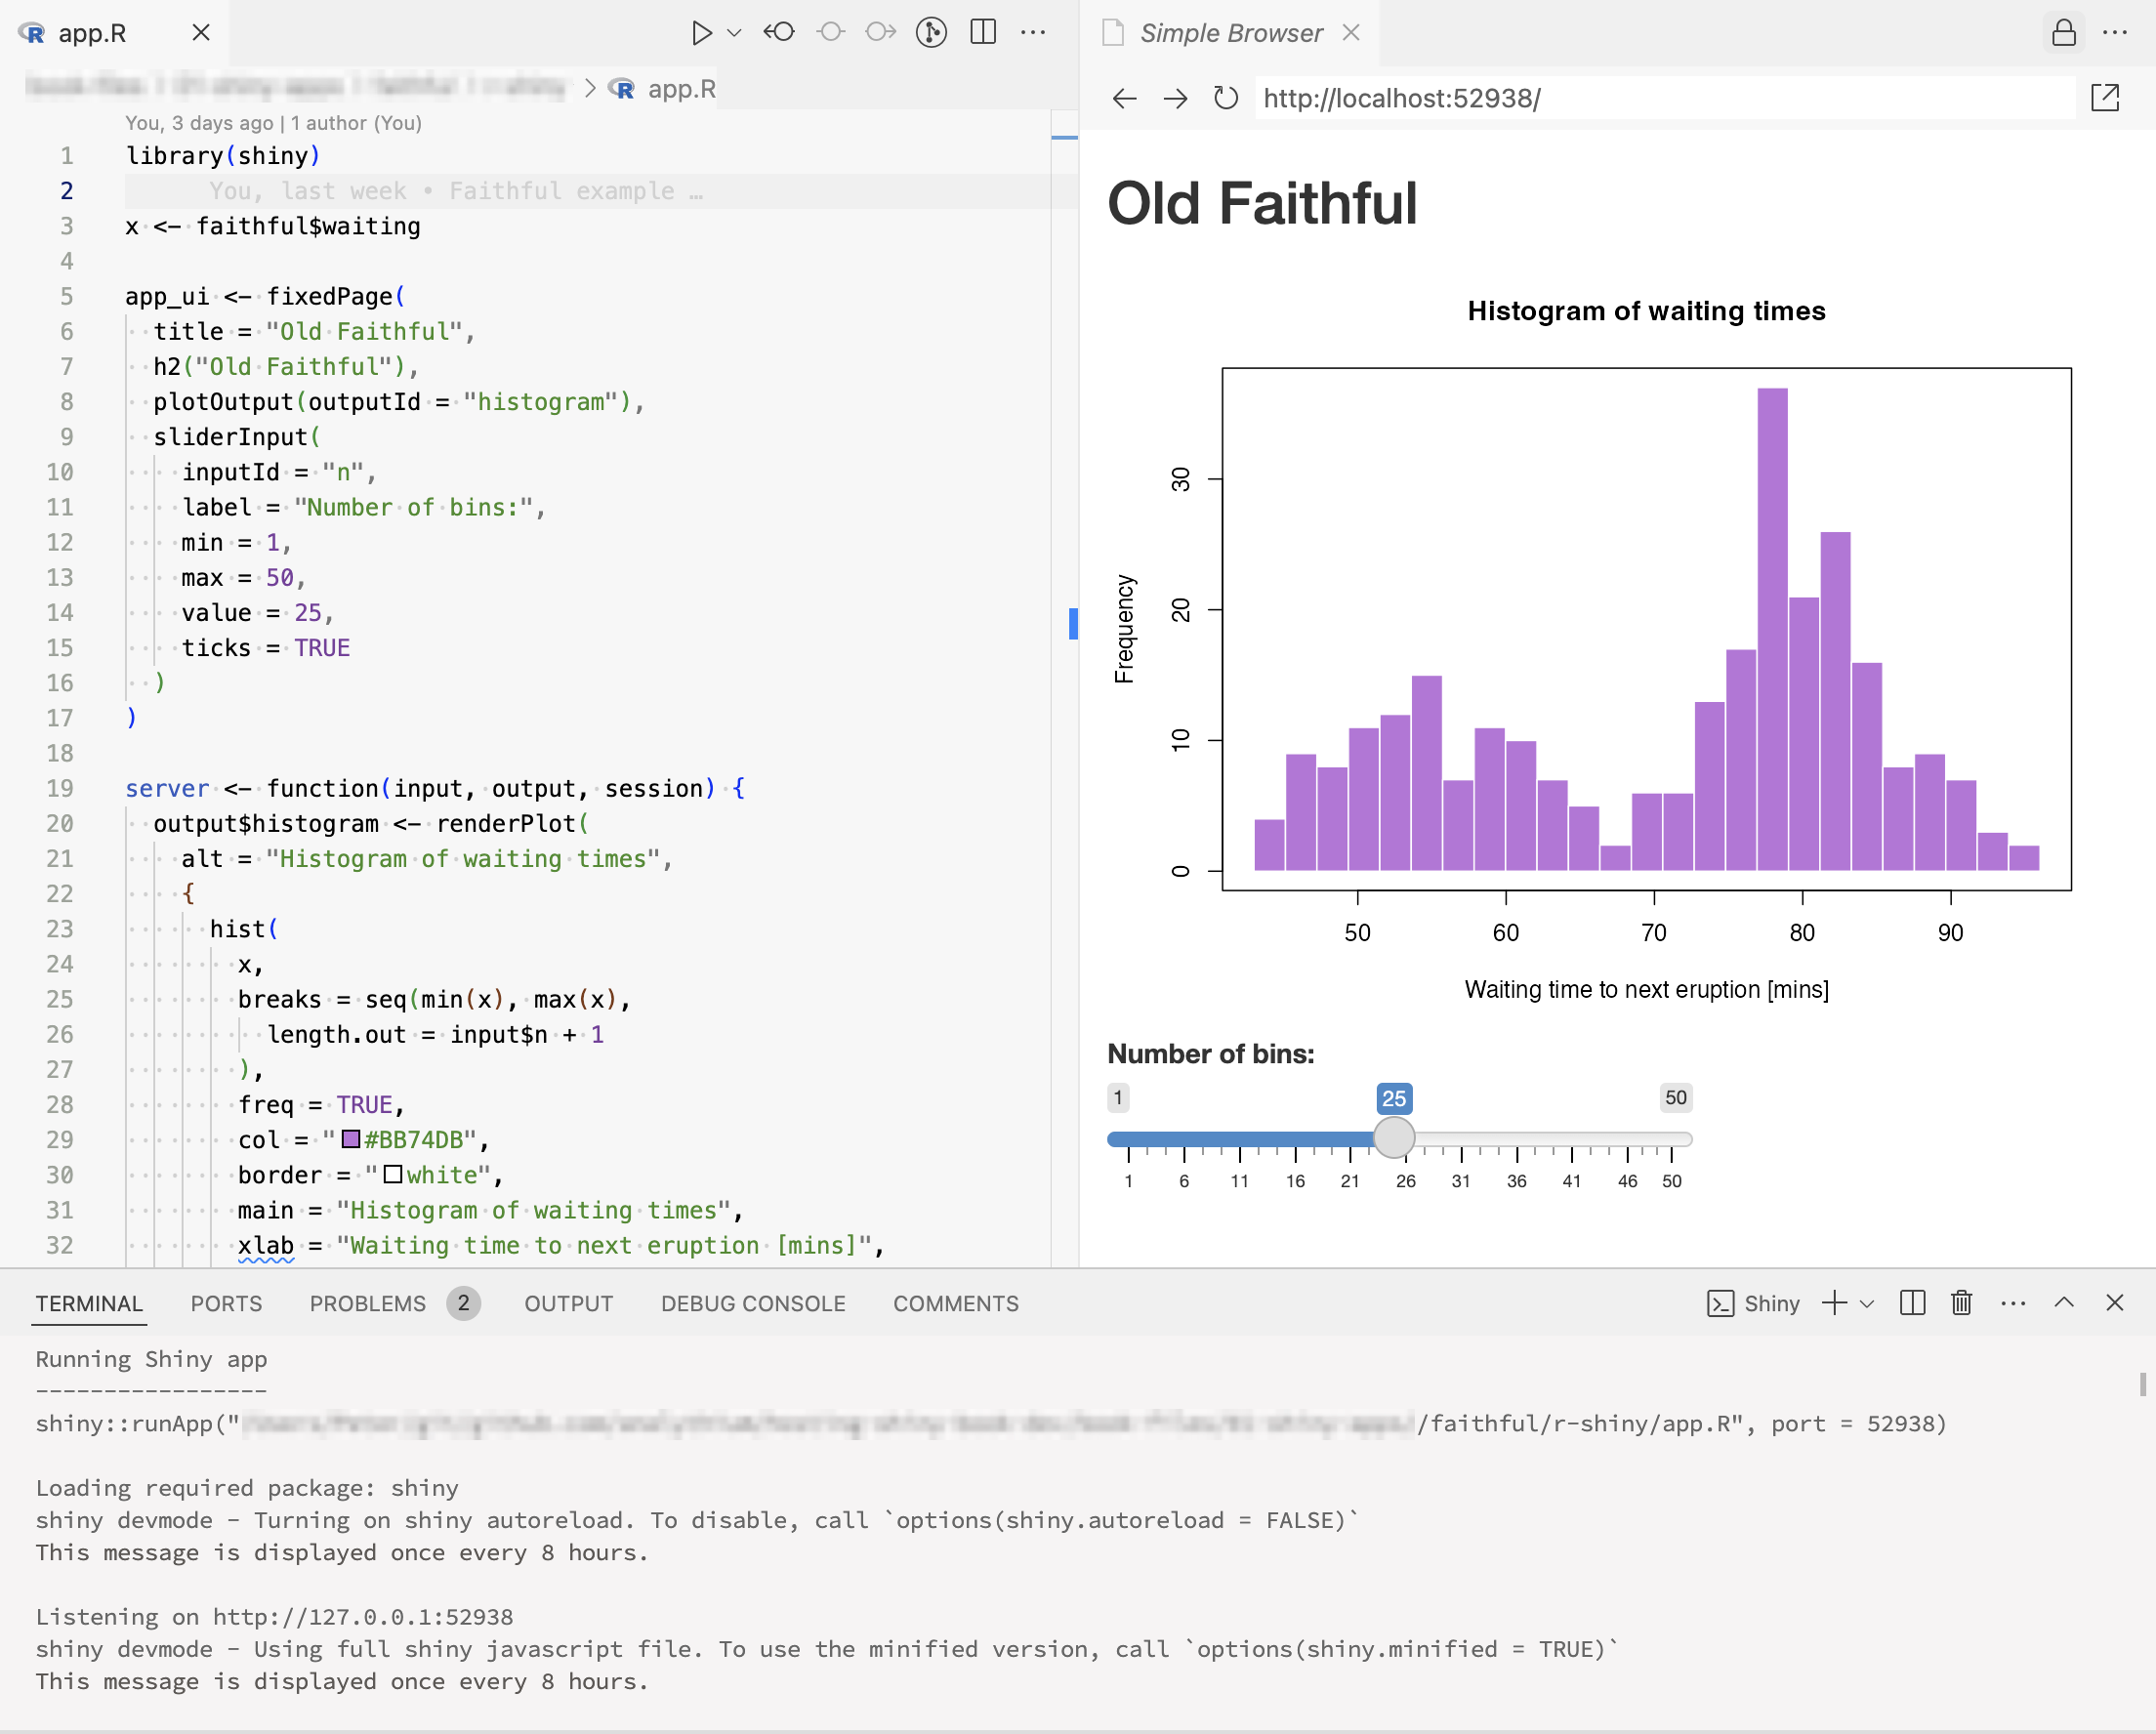Toggle the ticks checkbox in sliderInput code
The width and height of the screenshot is (2156, 1734).
point(320,645)
